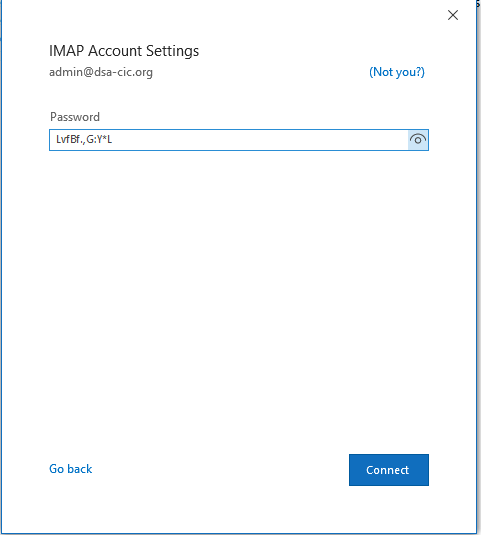Return to the previous step via Go back
The width and height of the screenshot is (481, 535).
pos(71,469)
